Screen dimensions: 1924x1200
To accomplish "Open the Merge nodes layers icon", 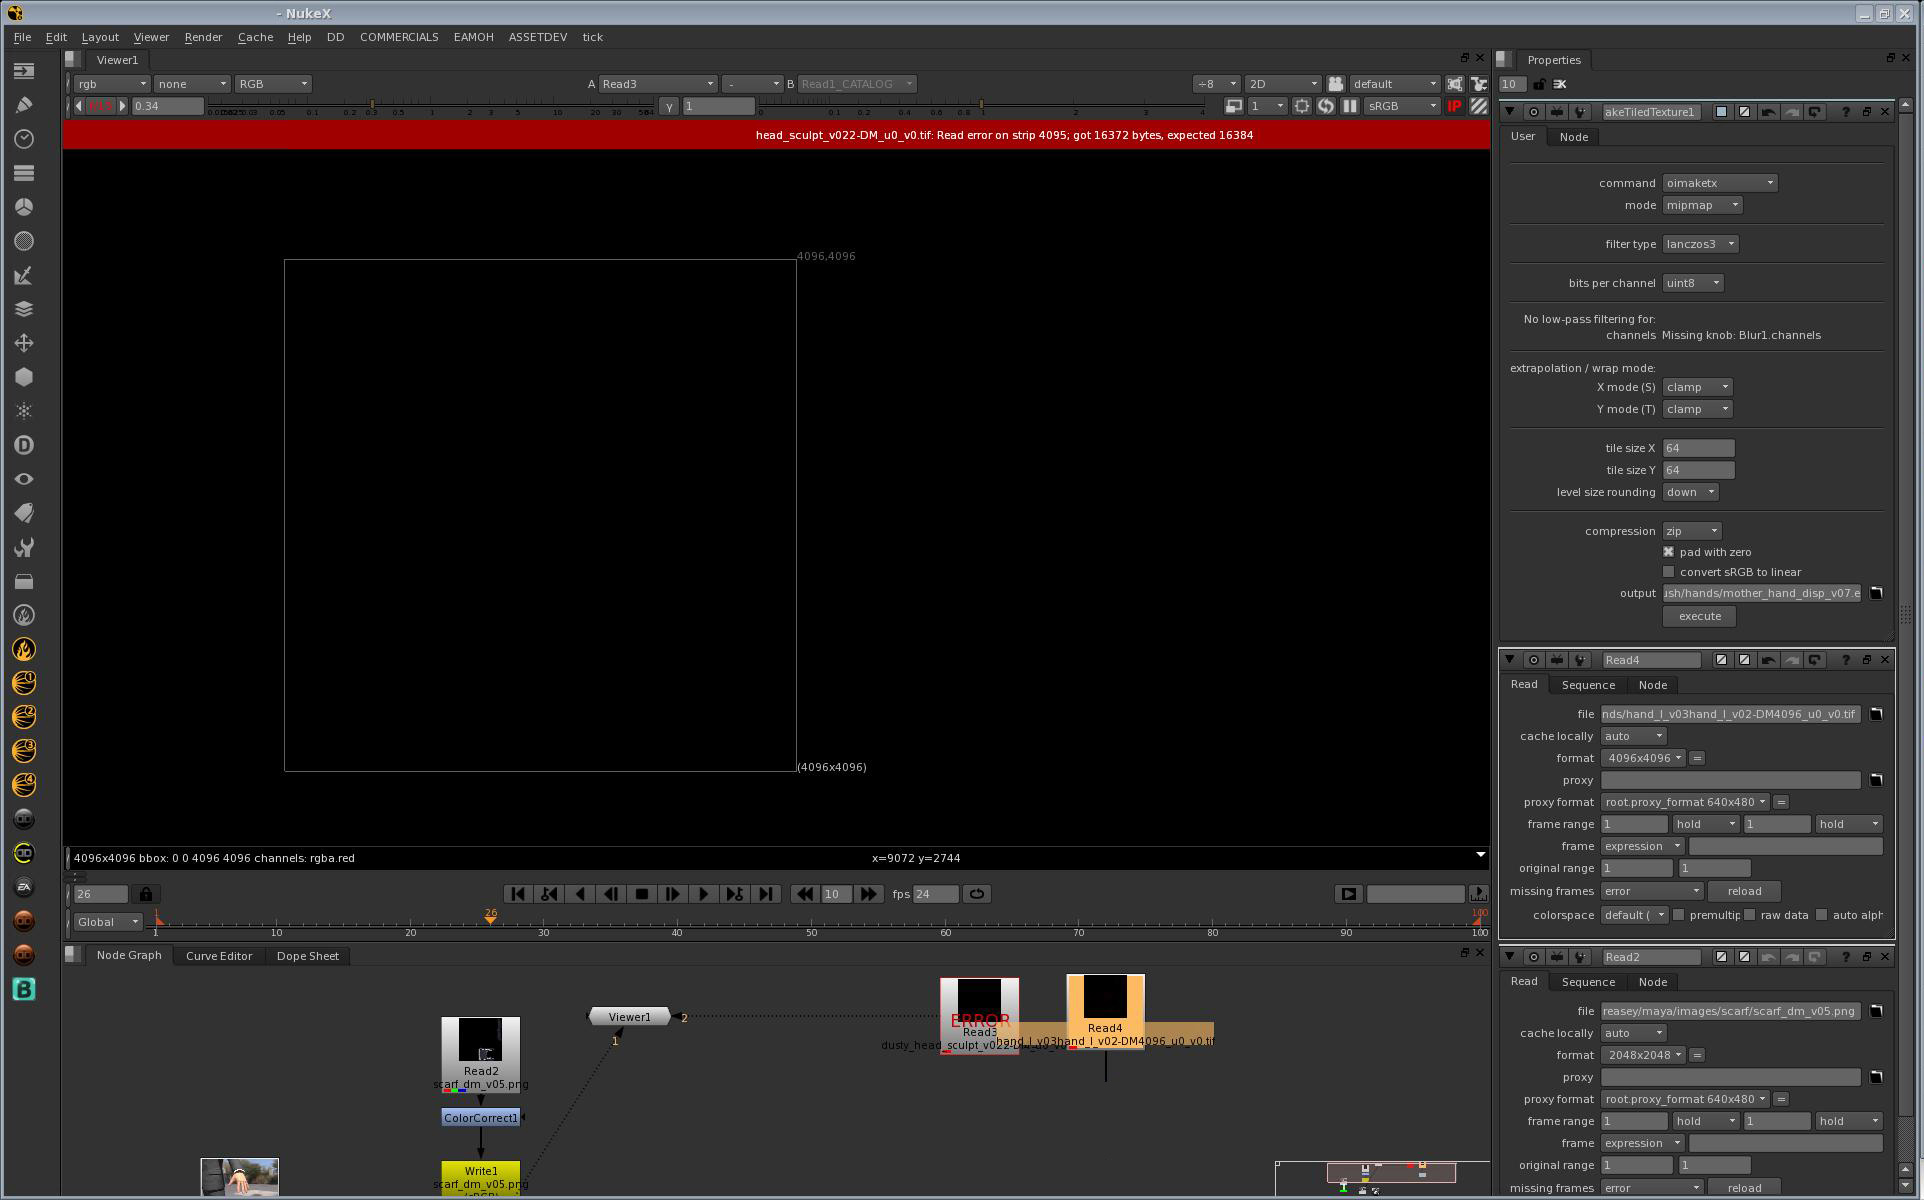I will click(24, 309).
